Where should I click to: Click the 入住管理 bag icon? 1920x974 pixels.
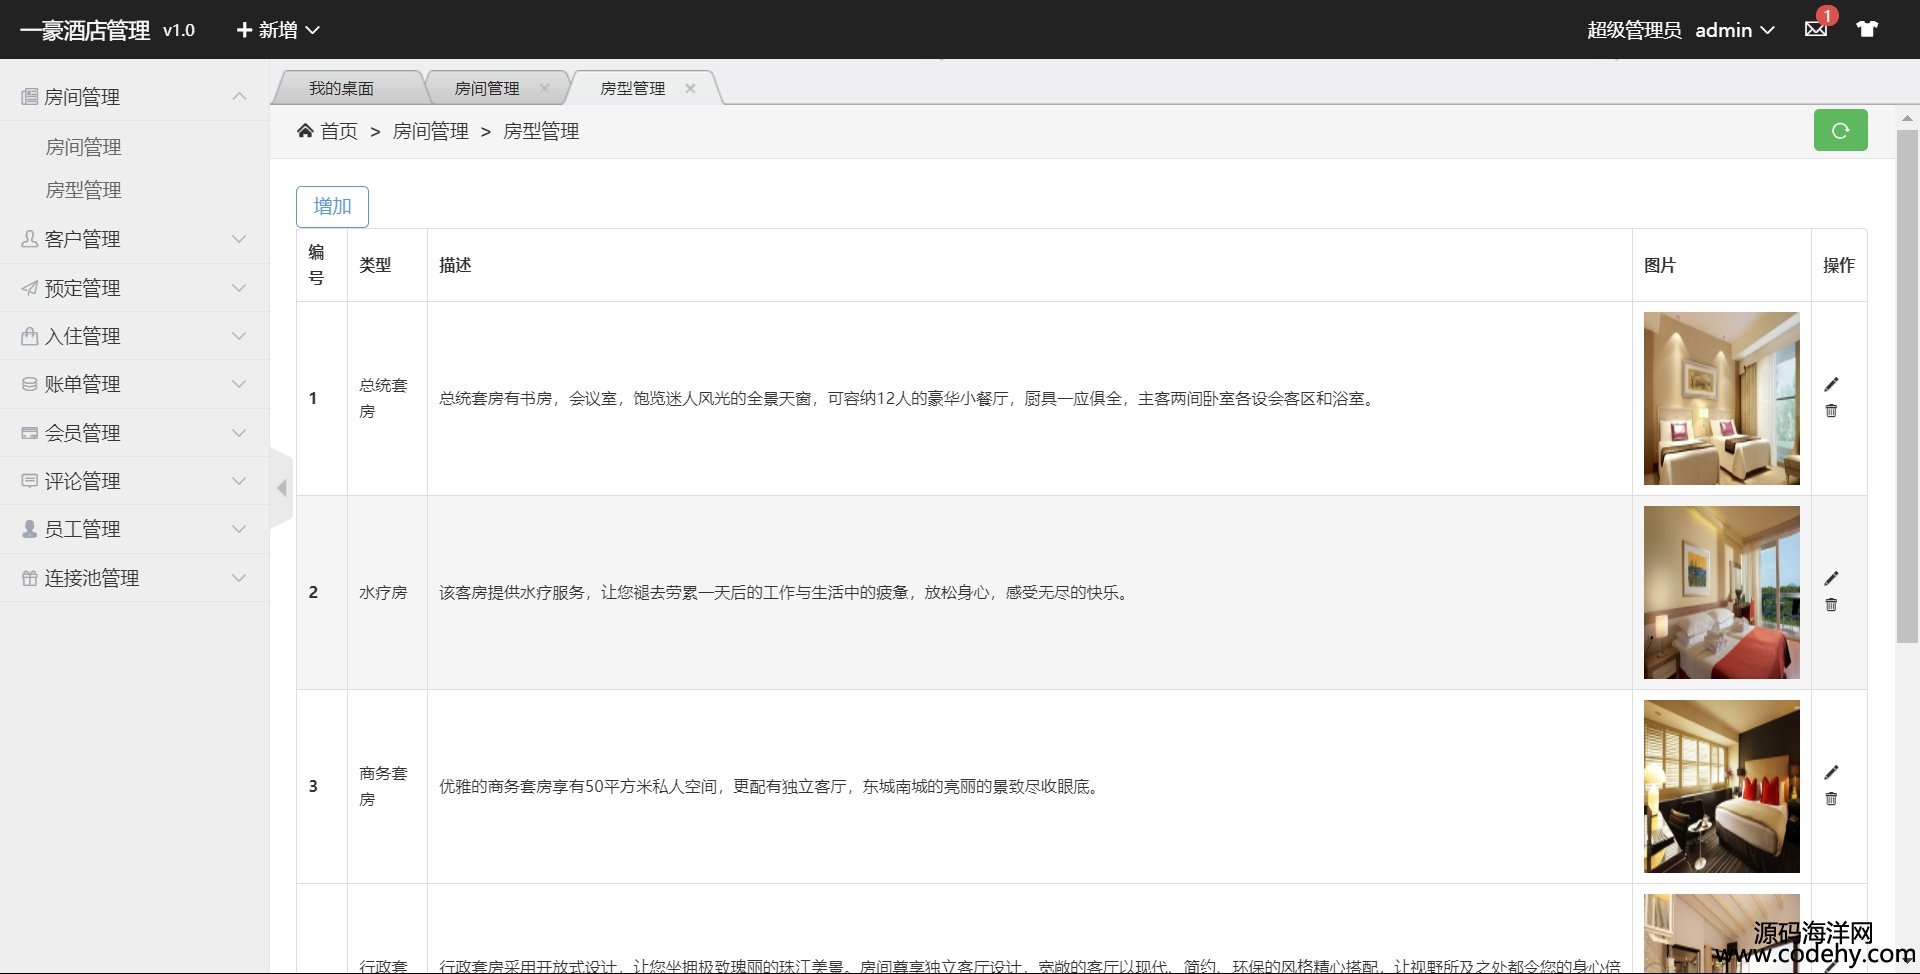[x=30, y=336]
